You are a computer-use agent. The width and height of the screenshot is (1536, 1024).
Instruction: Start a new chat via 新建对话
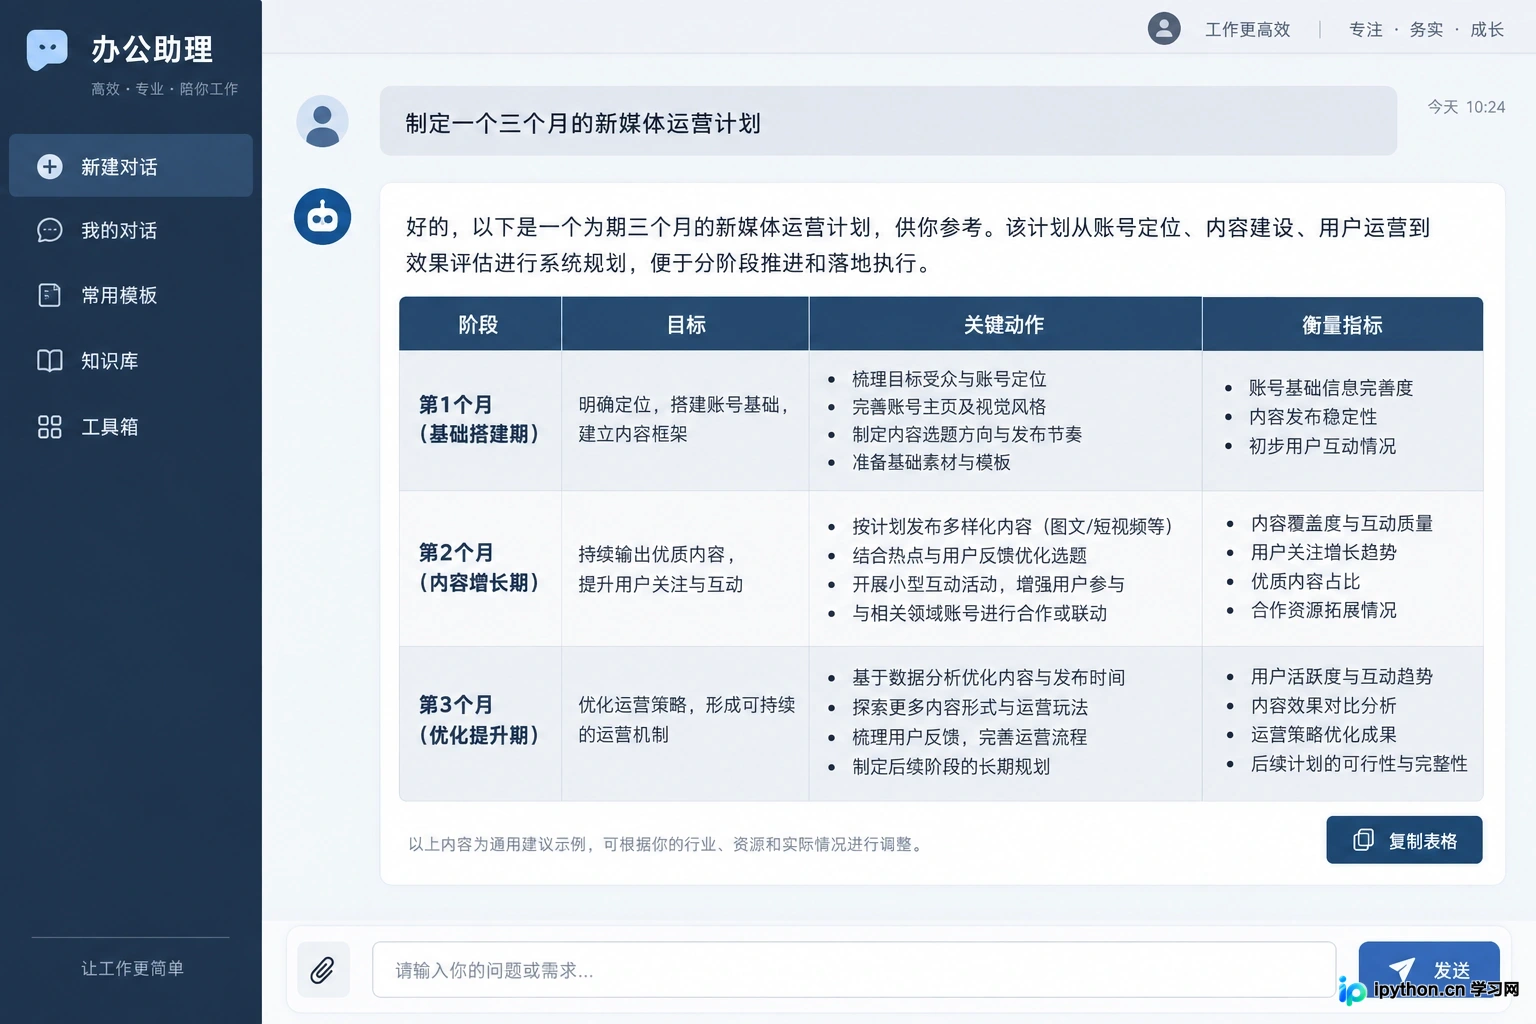pos(131,166)
